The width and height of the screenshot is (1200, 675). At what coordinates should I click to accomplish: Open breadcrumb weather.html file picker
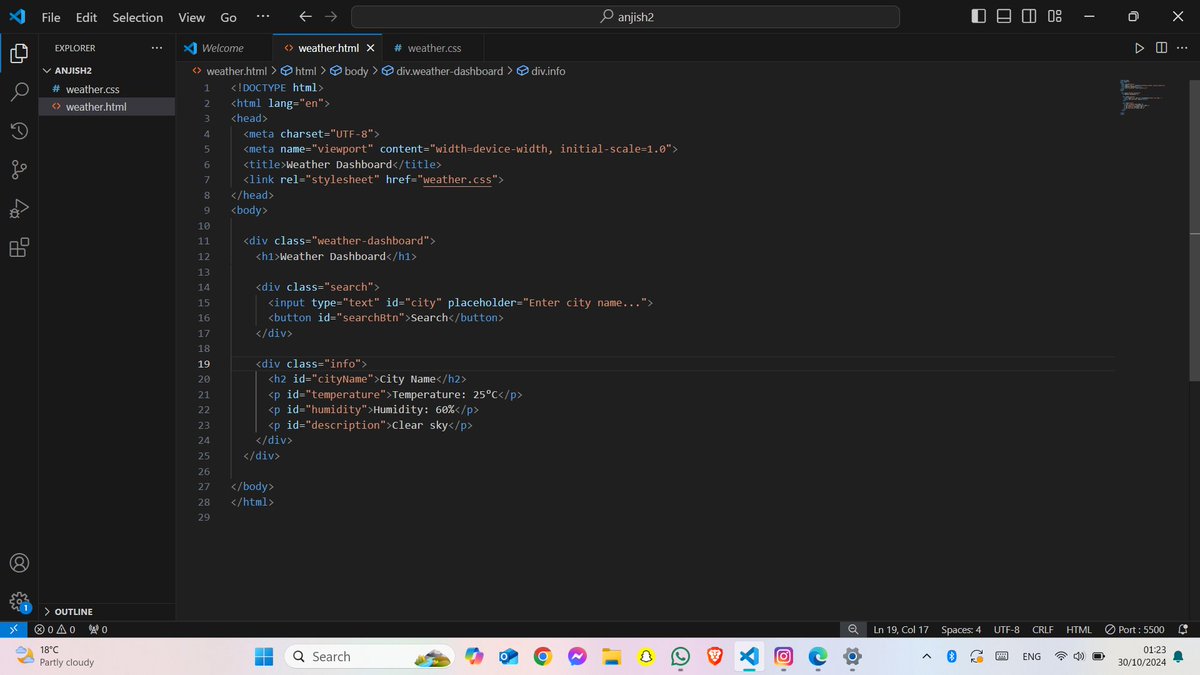(229, 71)
